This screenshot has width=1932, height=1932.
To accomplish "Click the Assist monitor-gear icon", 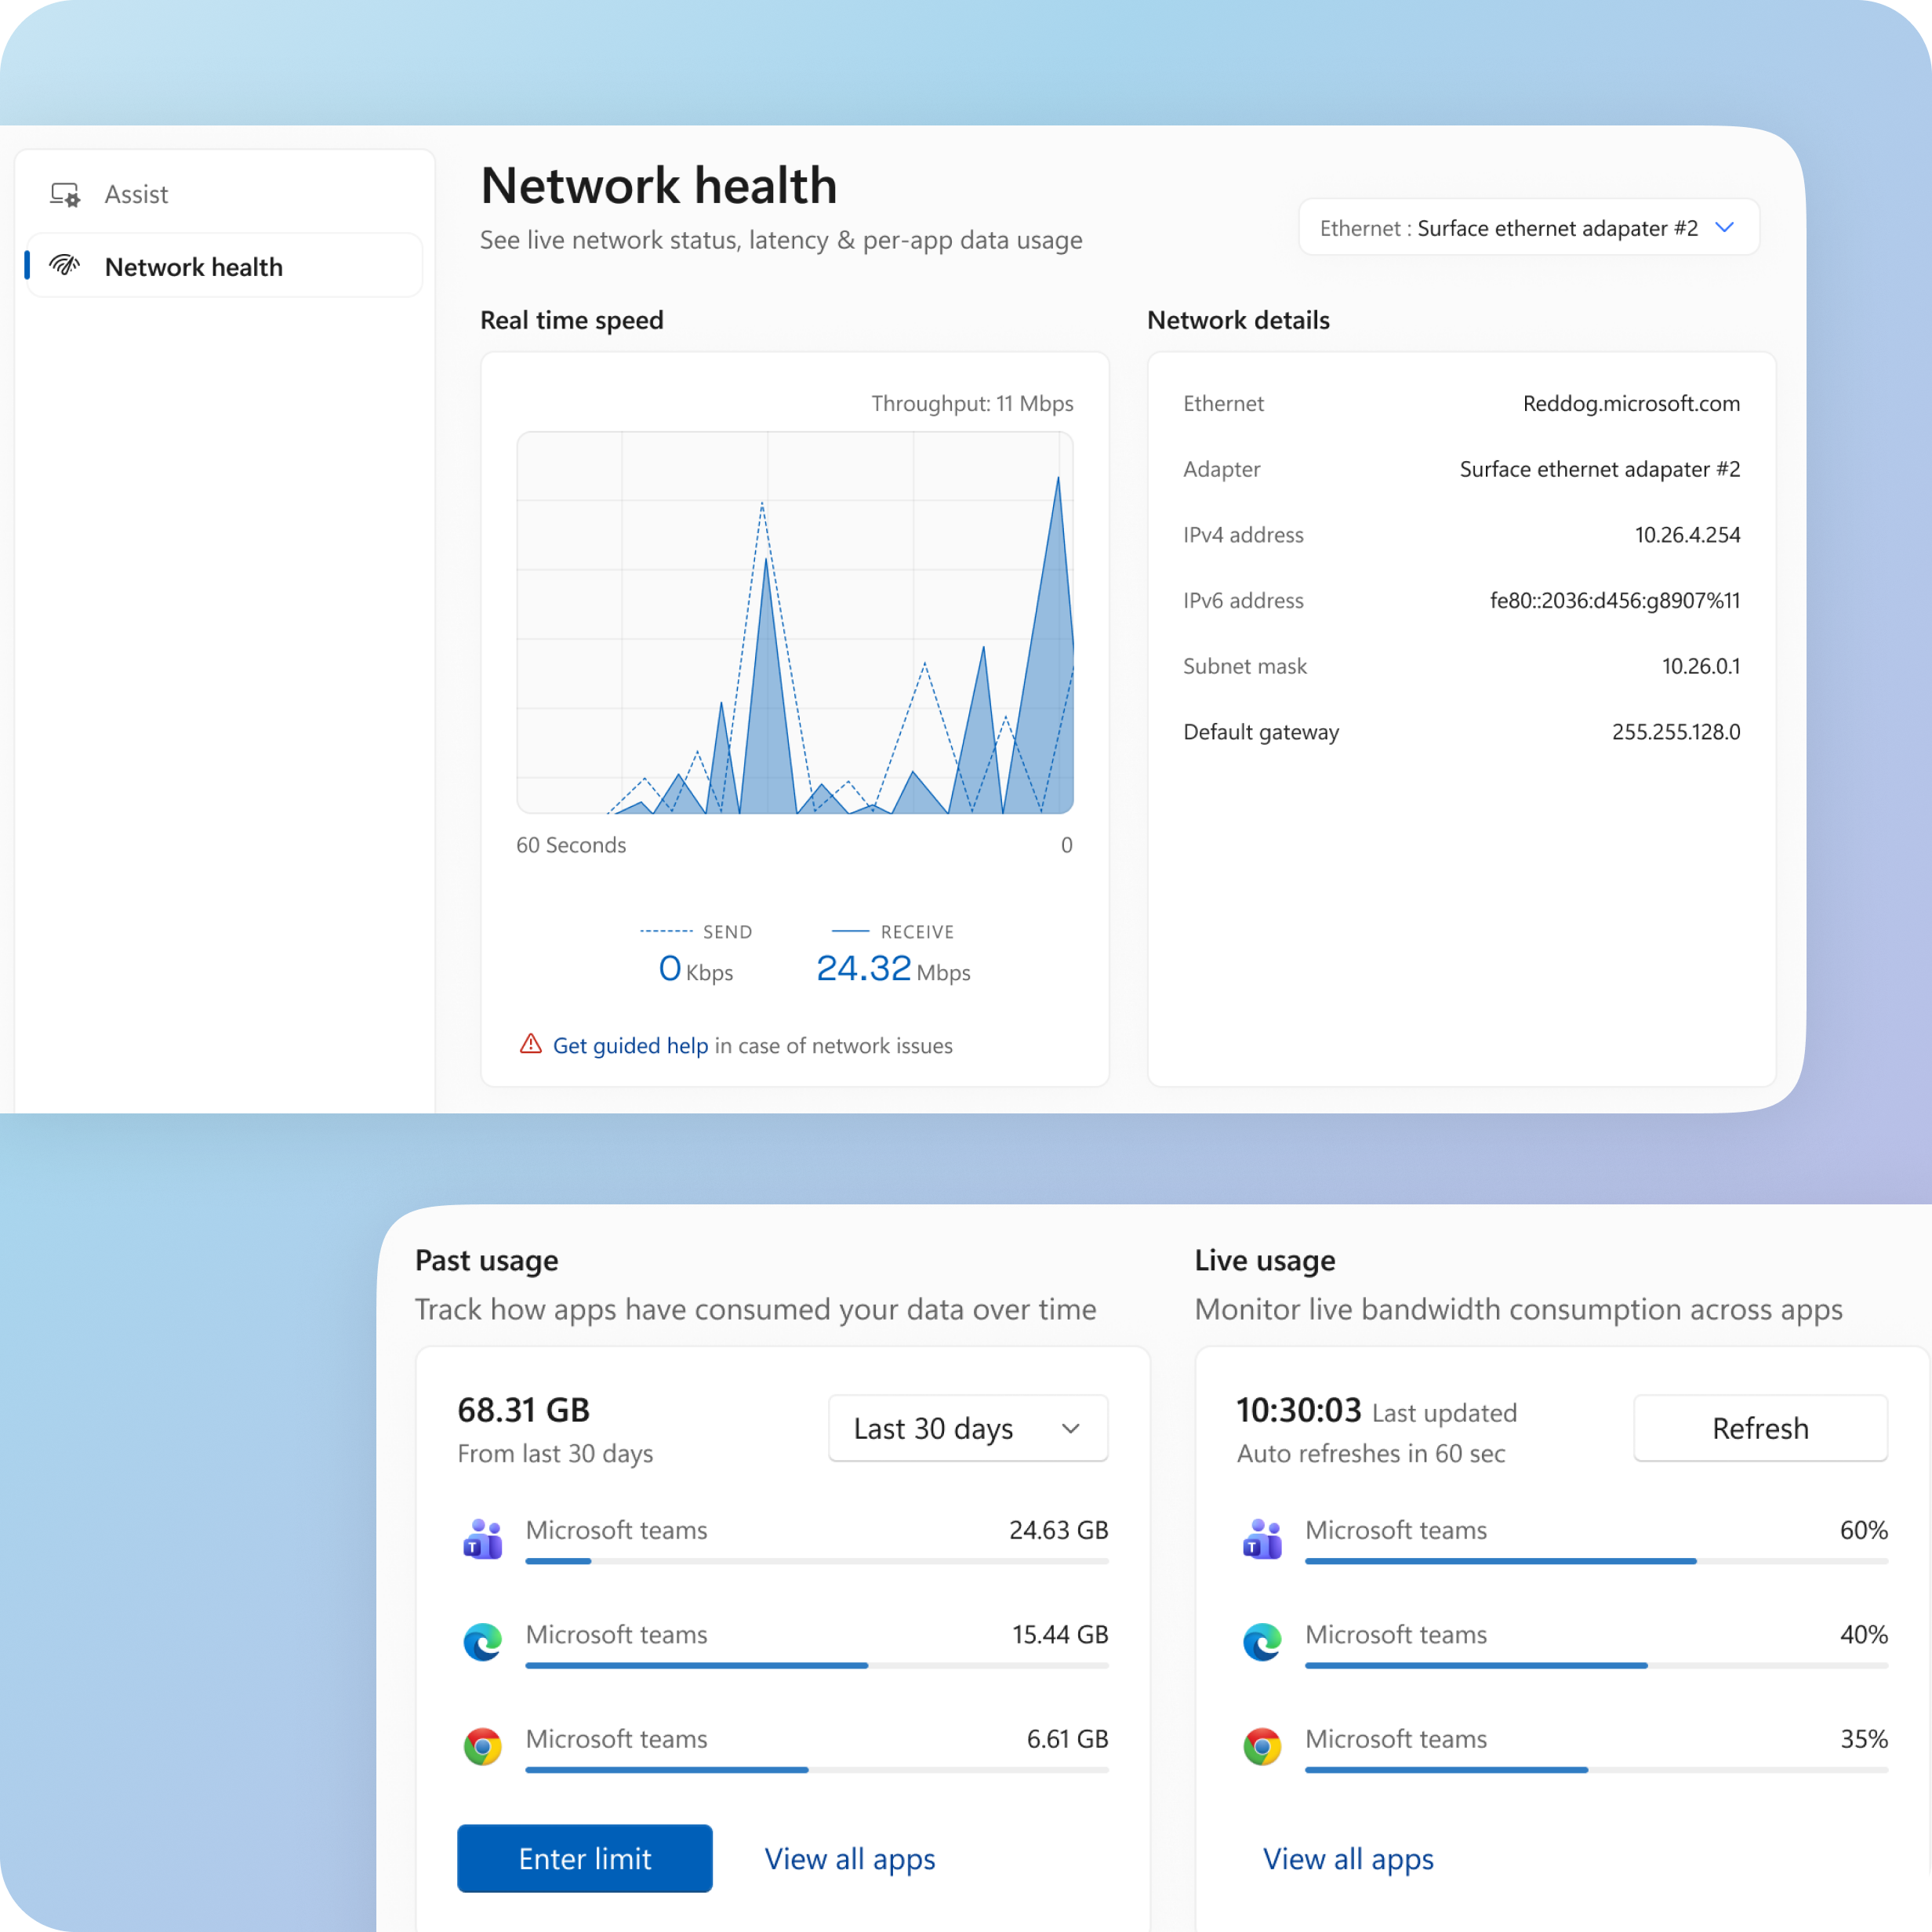I will coord(65,194).
